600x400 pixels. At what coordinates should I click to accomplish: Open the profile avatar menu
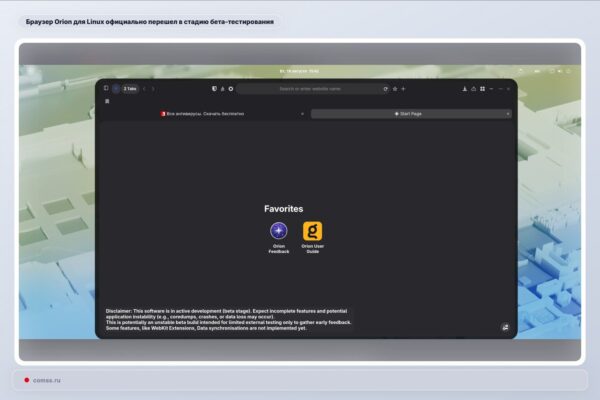(x=116, y=89)
